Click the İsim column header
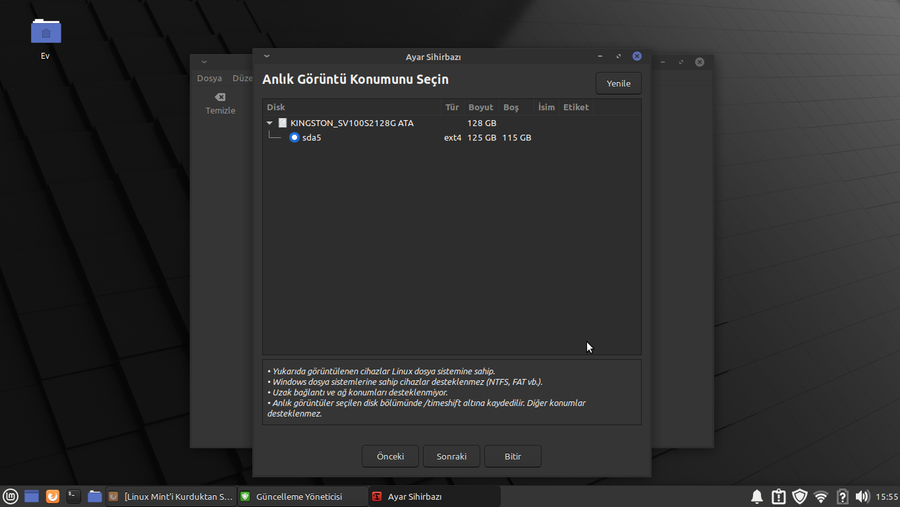Screen dimensions: 900x507 pyautogui.click(x=546, y=107)
